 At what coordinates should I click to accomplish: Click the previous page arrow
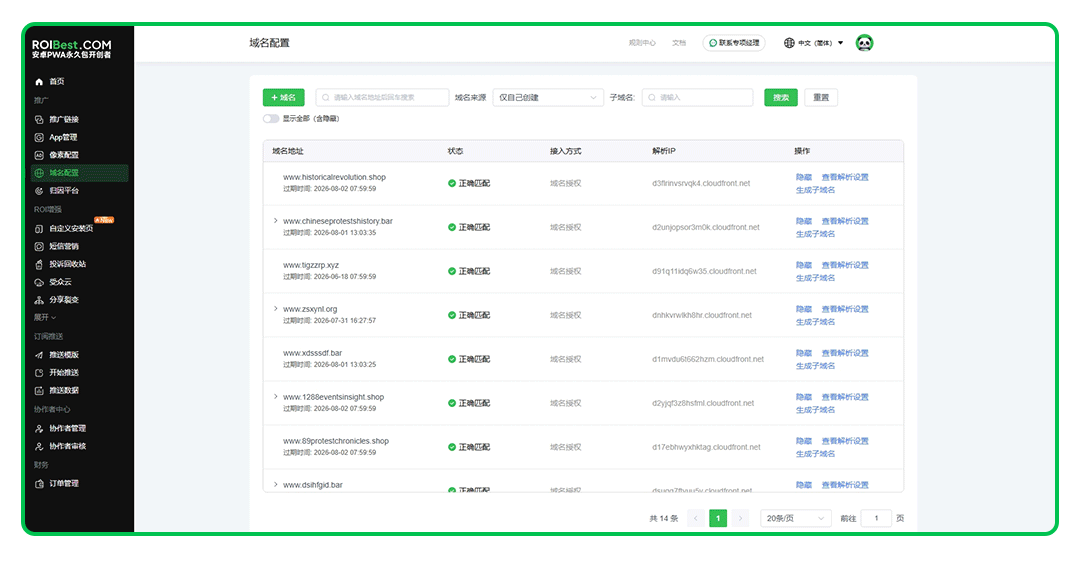696,518
